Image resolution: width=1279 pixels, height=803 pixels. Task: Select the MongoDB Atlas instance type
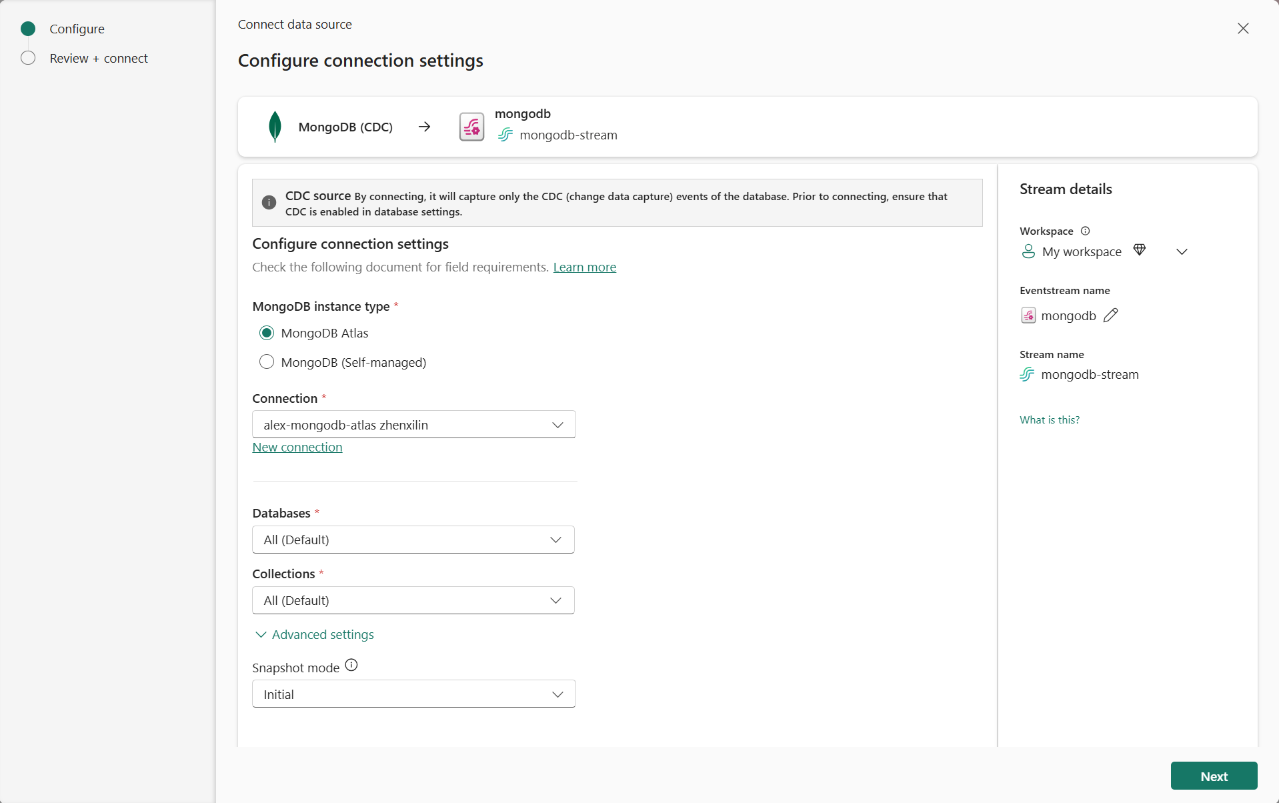(266, 333)
